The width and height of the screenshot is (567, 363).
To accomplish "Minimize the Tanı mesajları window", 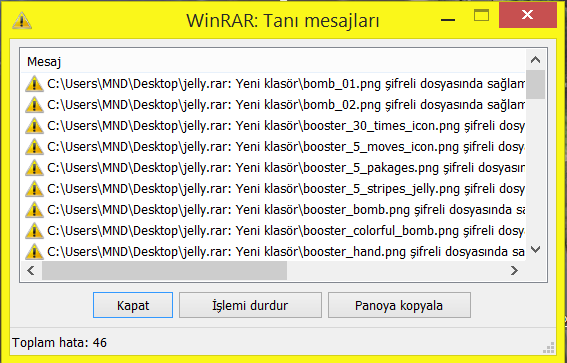I will 448,19.
